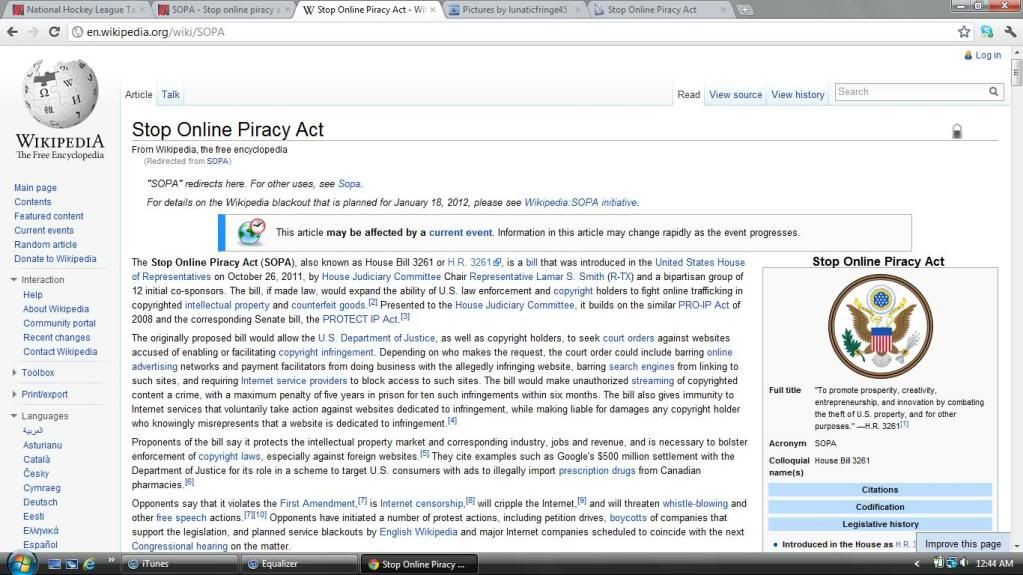
Task: Click the Wikipedia globe logo
Action: [59, 93]
